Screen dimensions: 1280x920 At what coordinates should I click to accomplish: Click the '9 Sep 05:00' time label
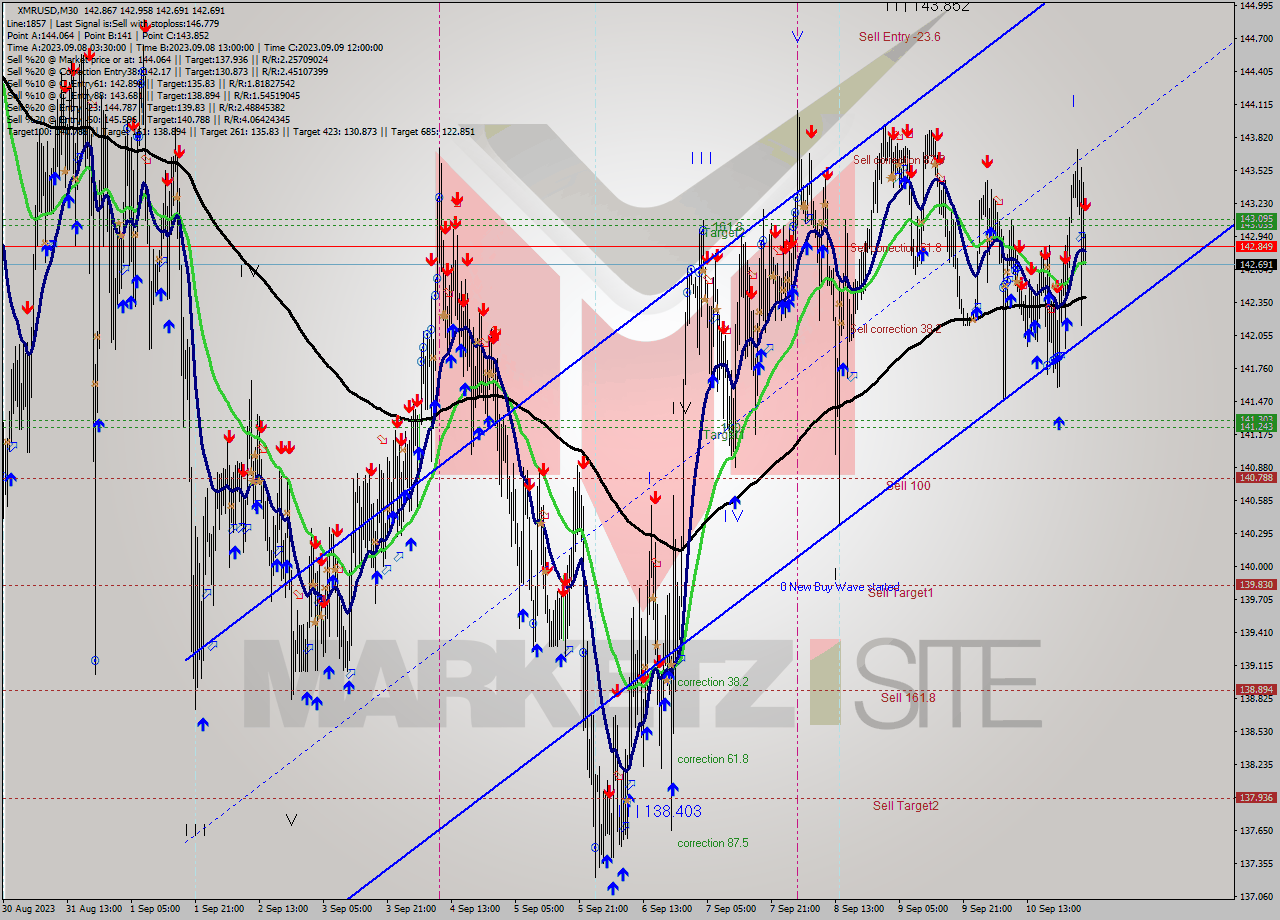pos(923,909)
